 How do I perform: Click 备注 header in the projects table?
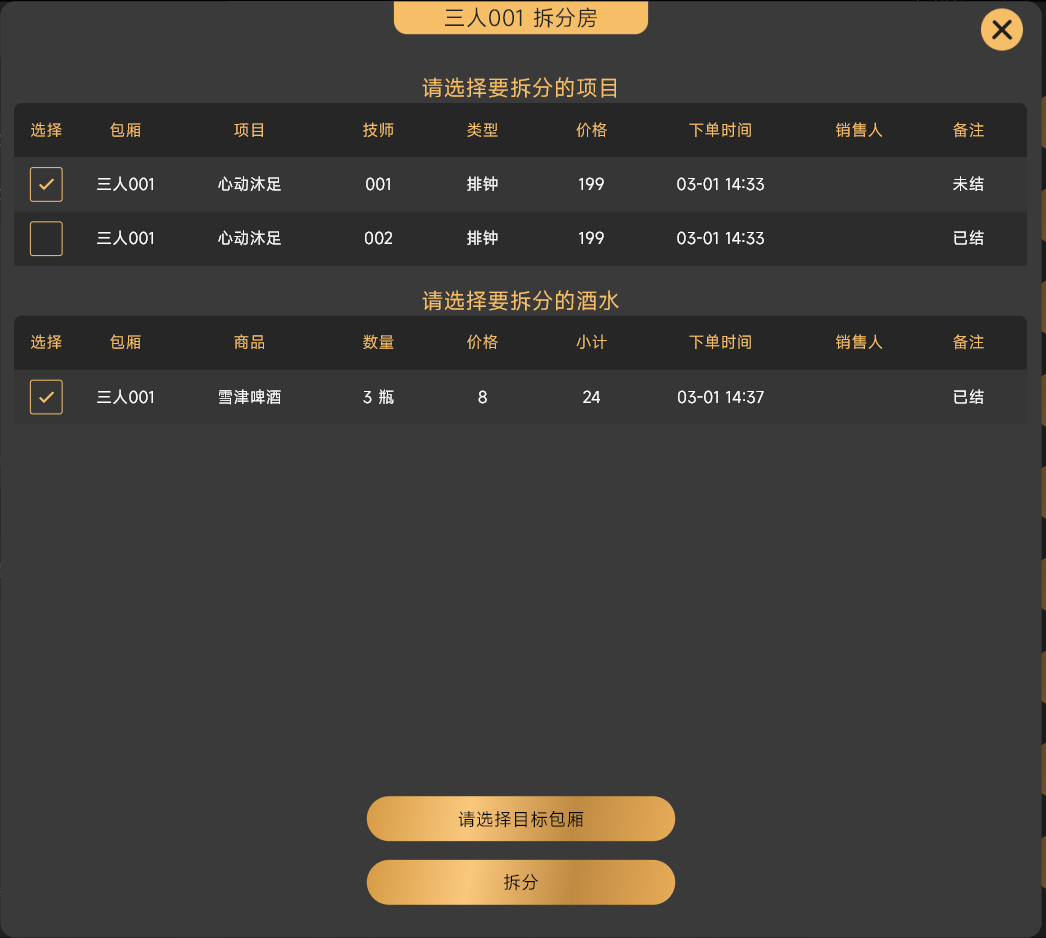click(x=968, y=130)
